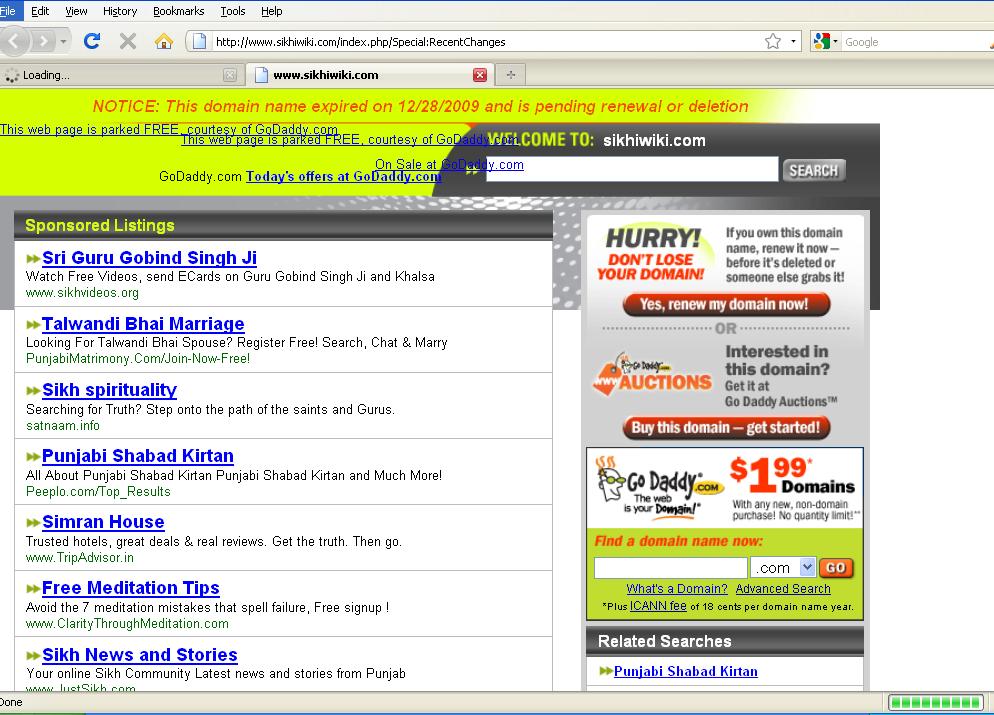This screenshot has height=715, width=994.
Task: Open the history dropdown next to Forward
Action: (63, 42)
